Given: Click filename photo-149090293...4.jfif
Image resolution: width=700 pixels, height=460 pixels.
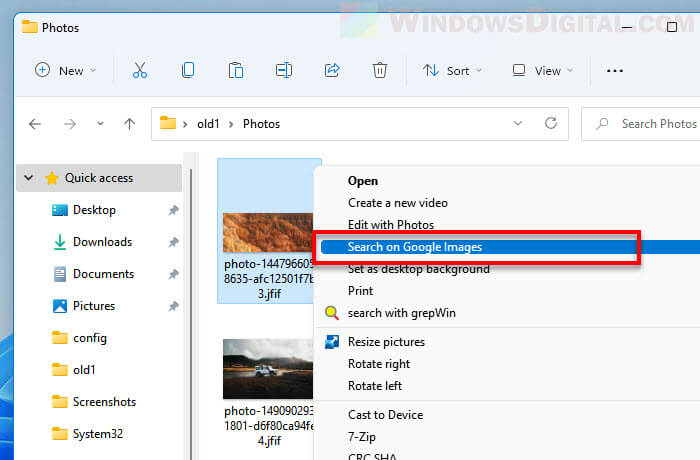Looking at the screenshot, I should 269,426.
